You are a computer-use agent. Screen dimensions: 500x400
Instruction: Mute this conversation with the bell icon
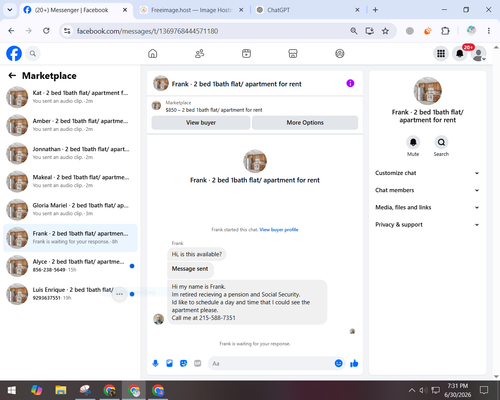tap(413, 142)
